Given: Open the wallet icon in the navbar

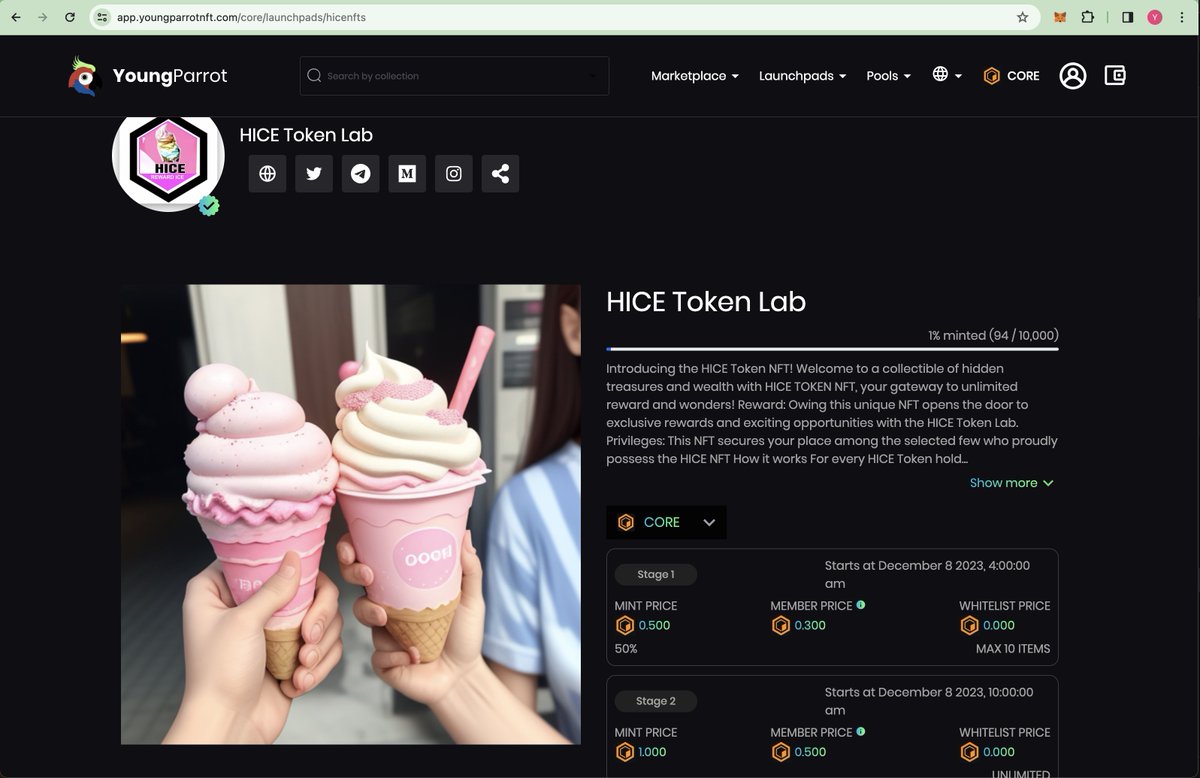Looking at the screenshot, I should click(x=1114, y=75).
